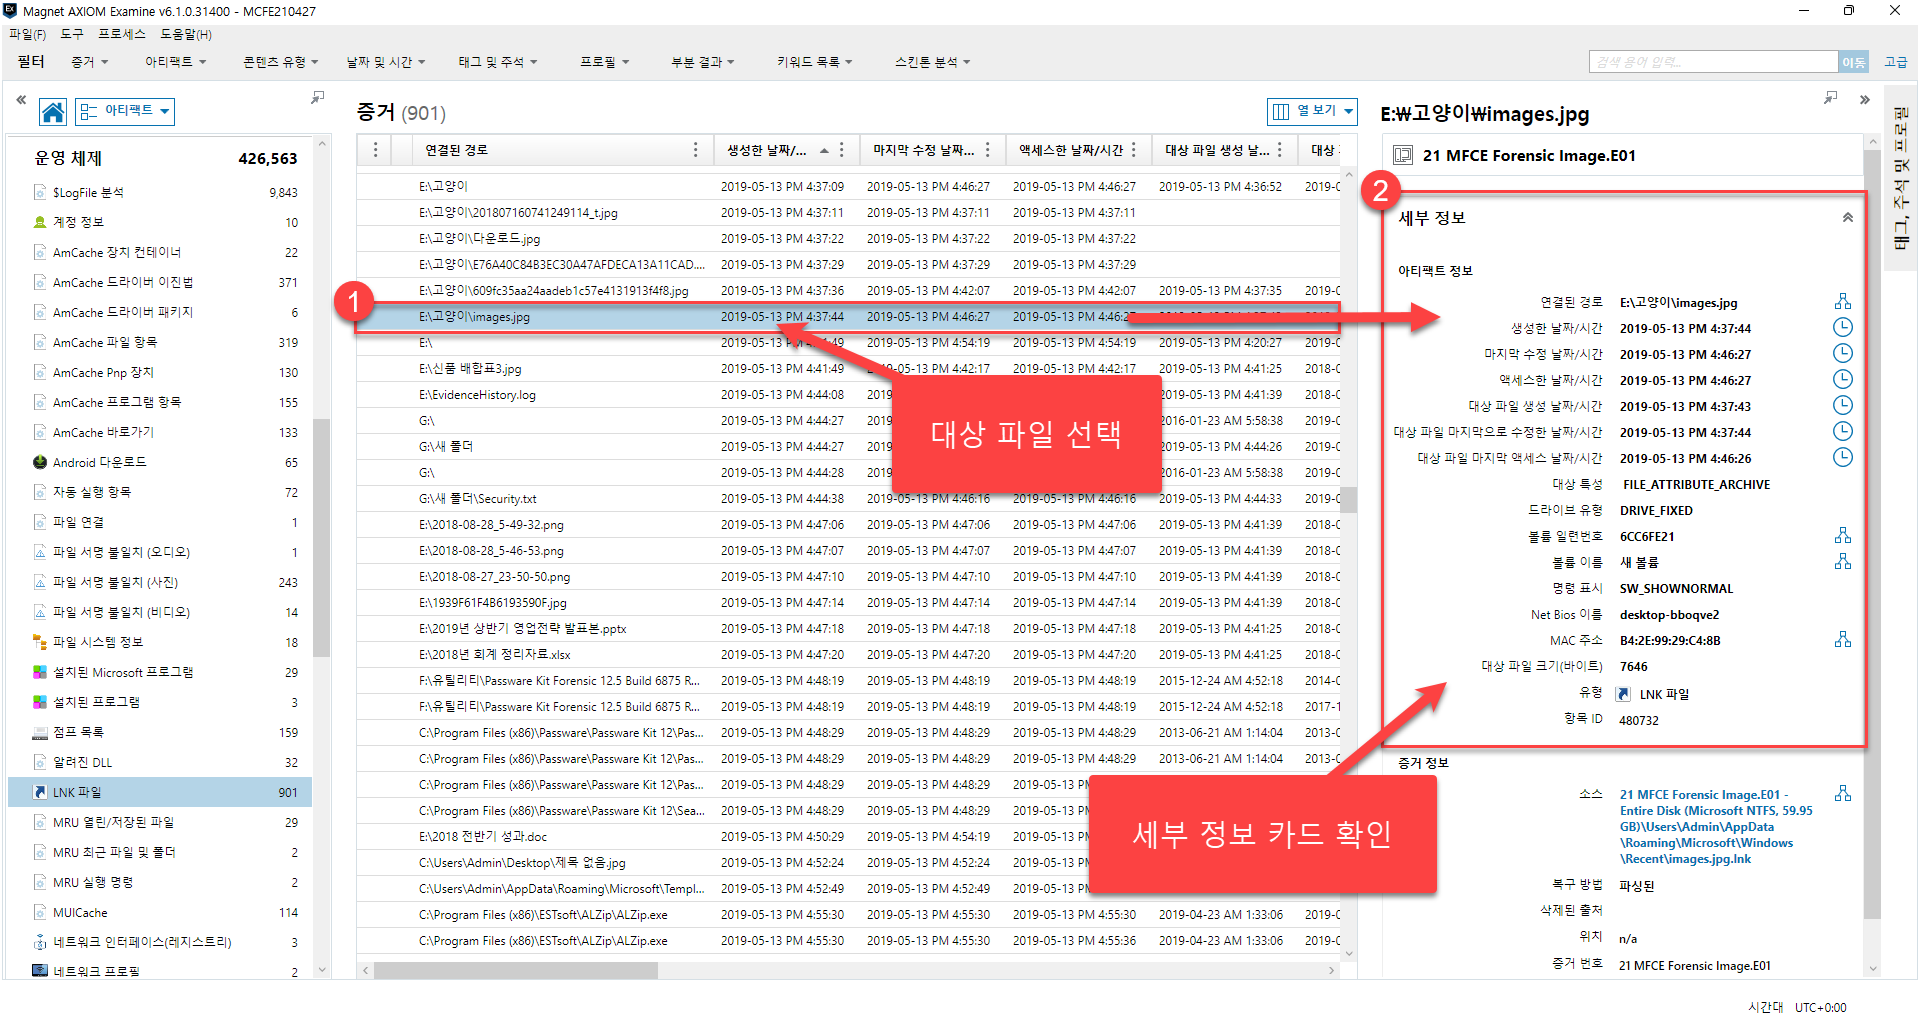1920x1032 pixels.
Task: Open the 프로세스 menu
Action: (122, 34)
